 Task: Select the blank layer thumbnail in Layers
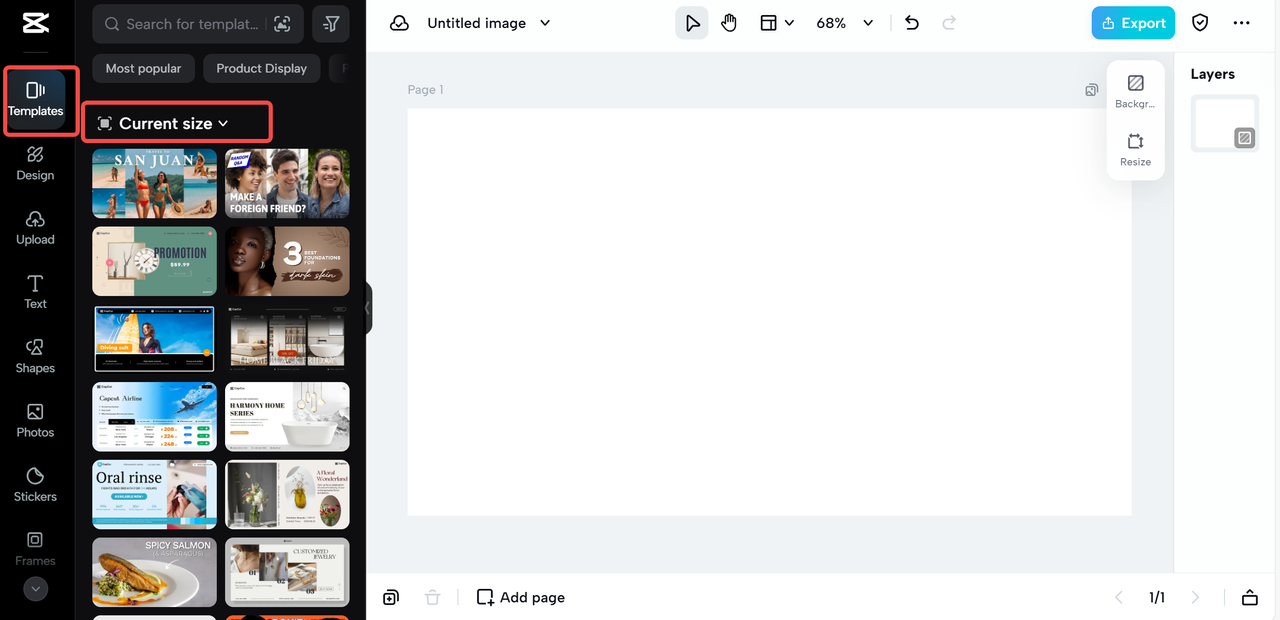pyautogui.click(x=1224, y=124)
